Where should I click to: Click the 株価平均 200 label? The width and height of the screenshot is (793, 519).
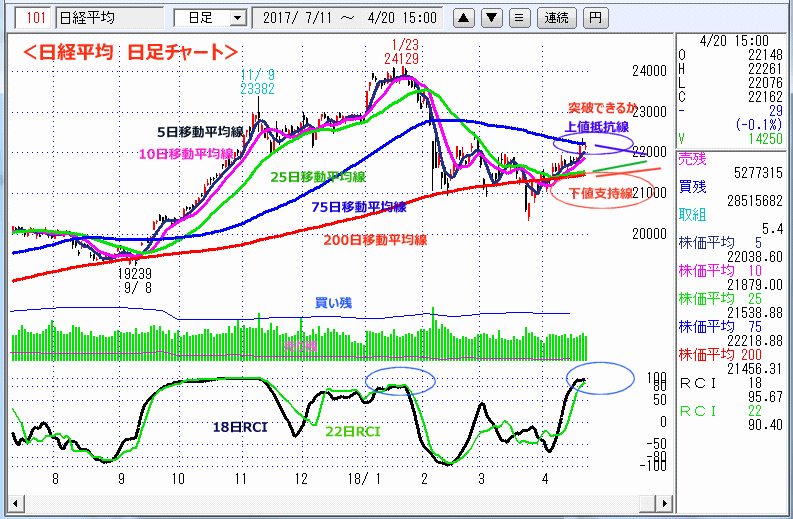(x=720, y=354)
